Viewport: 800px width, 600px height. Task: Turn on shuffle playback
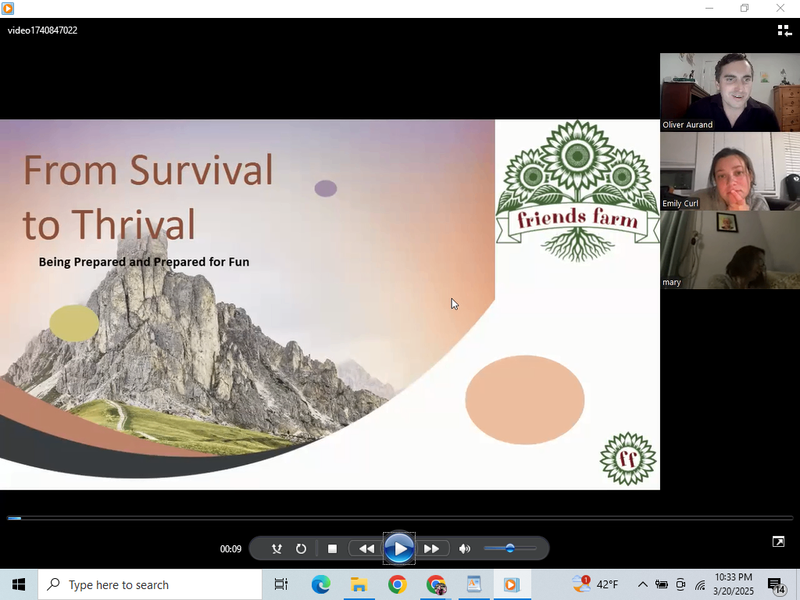point(277,549)
